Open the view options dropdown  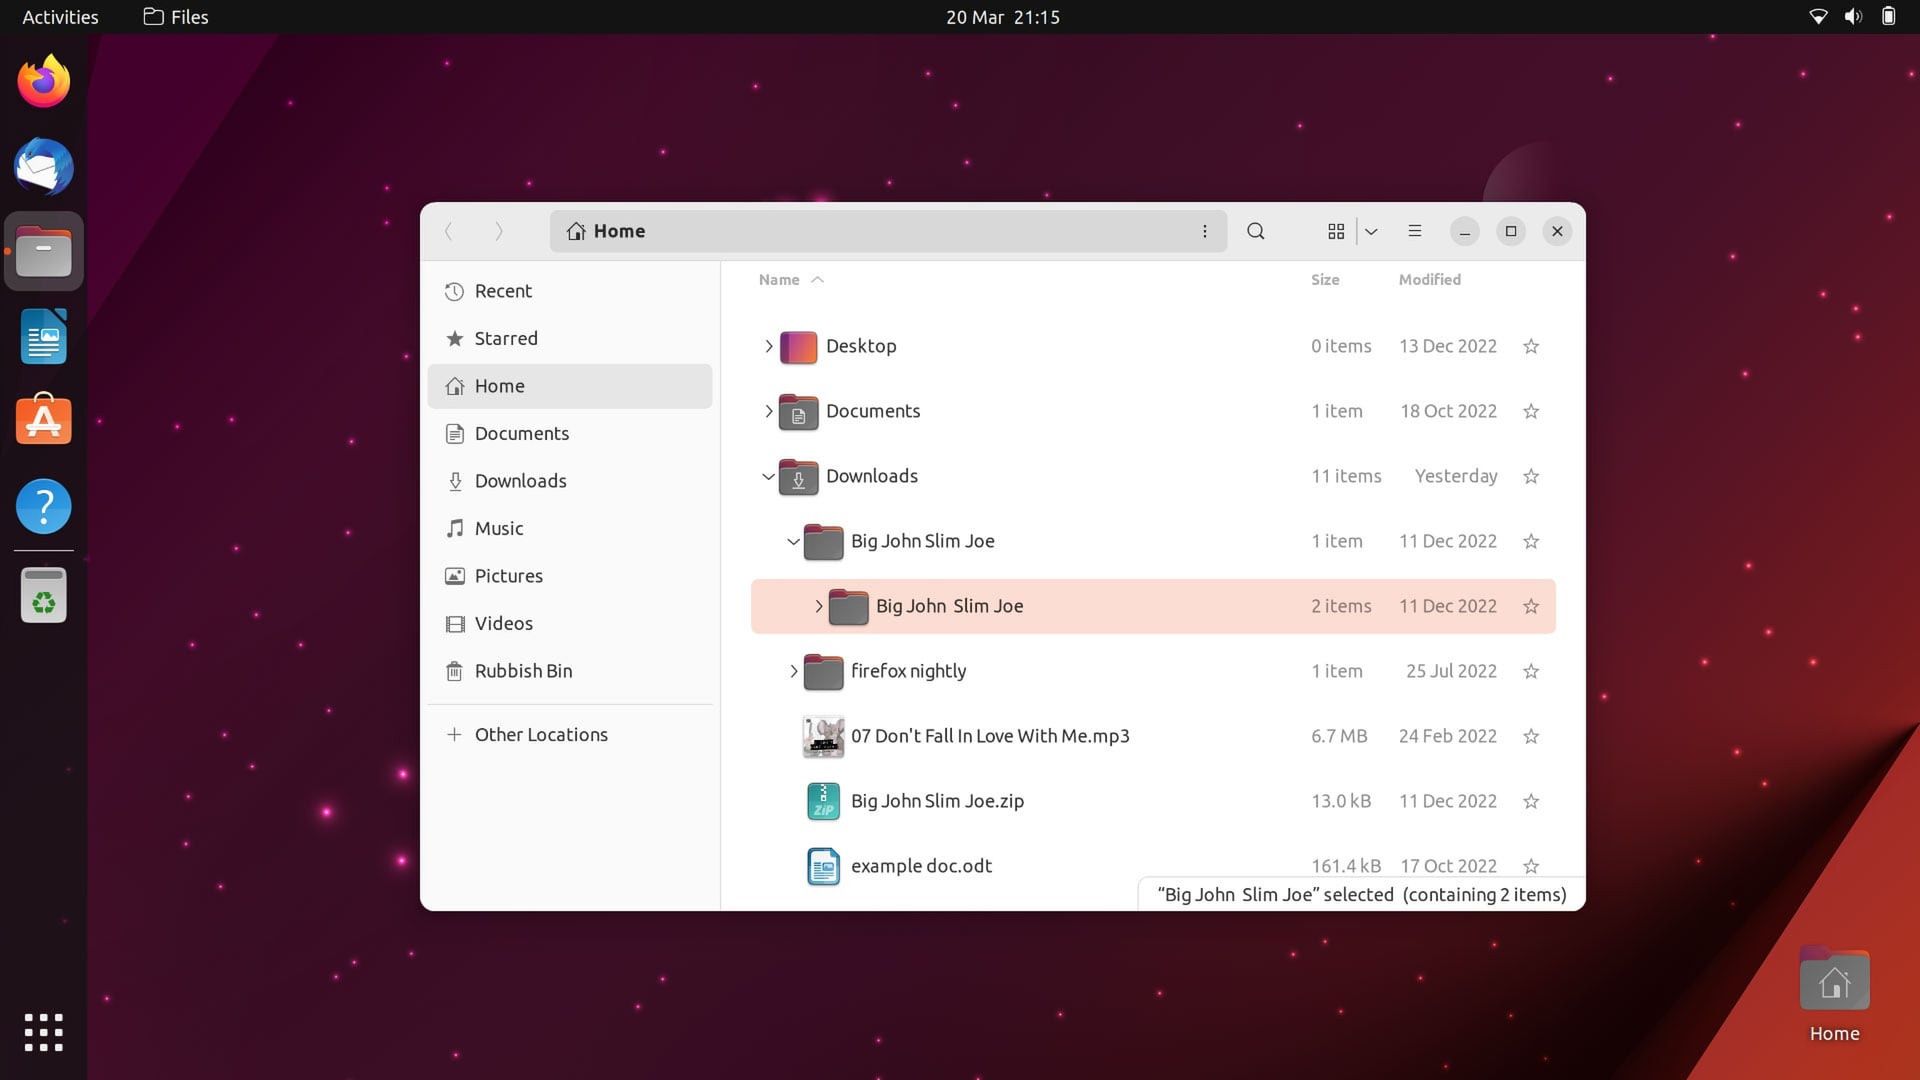[1371, 231]
